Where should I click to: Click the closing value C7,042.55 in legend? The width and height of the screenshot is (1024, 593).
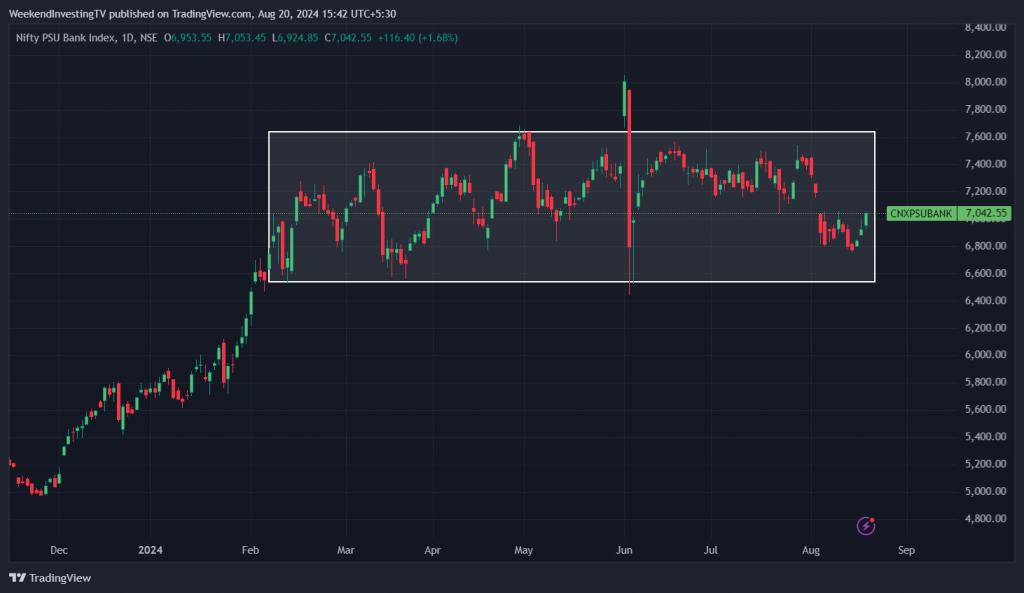point(347,38)
